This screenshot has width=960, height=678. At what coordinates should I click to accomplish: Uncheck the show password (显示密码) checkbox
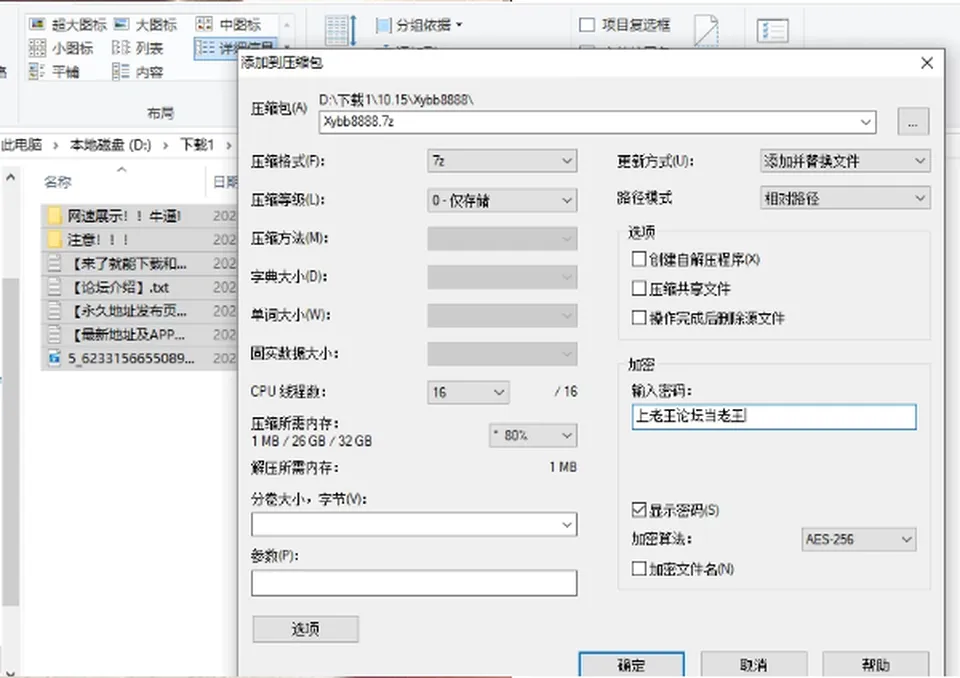pos(639,510)
